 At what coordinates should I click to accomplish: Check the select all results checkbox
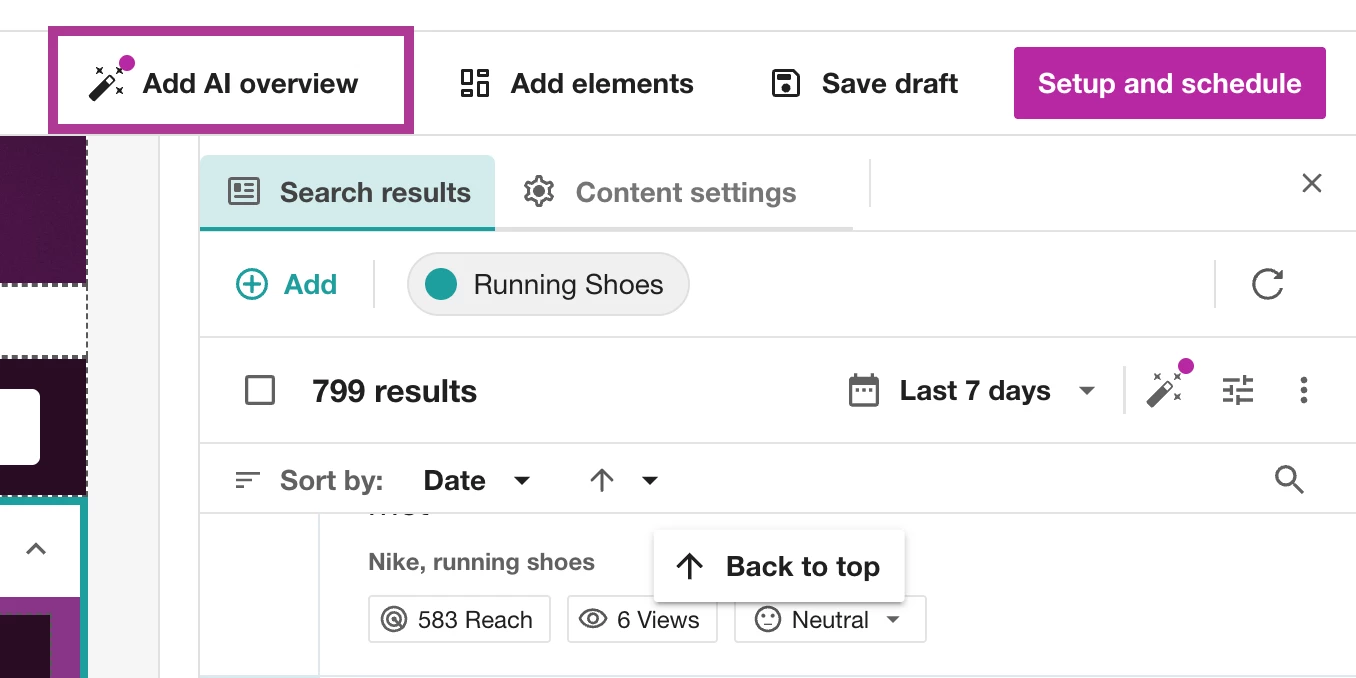coord(260,390)
